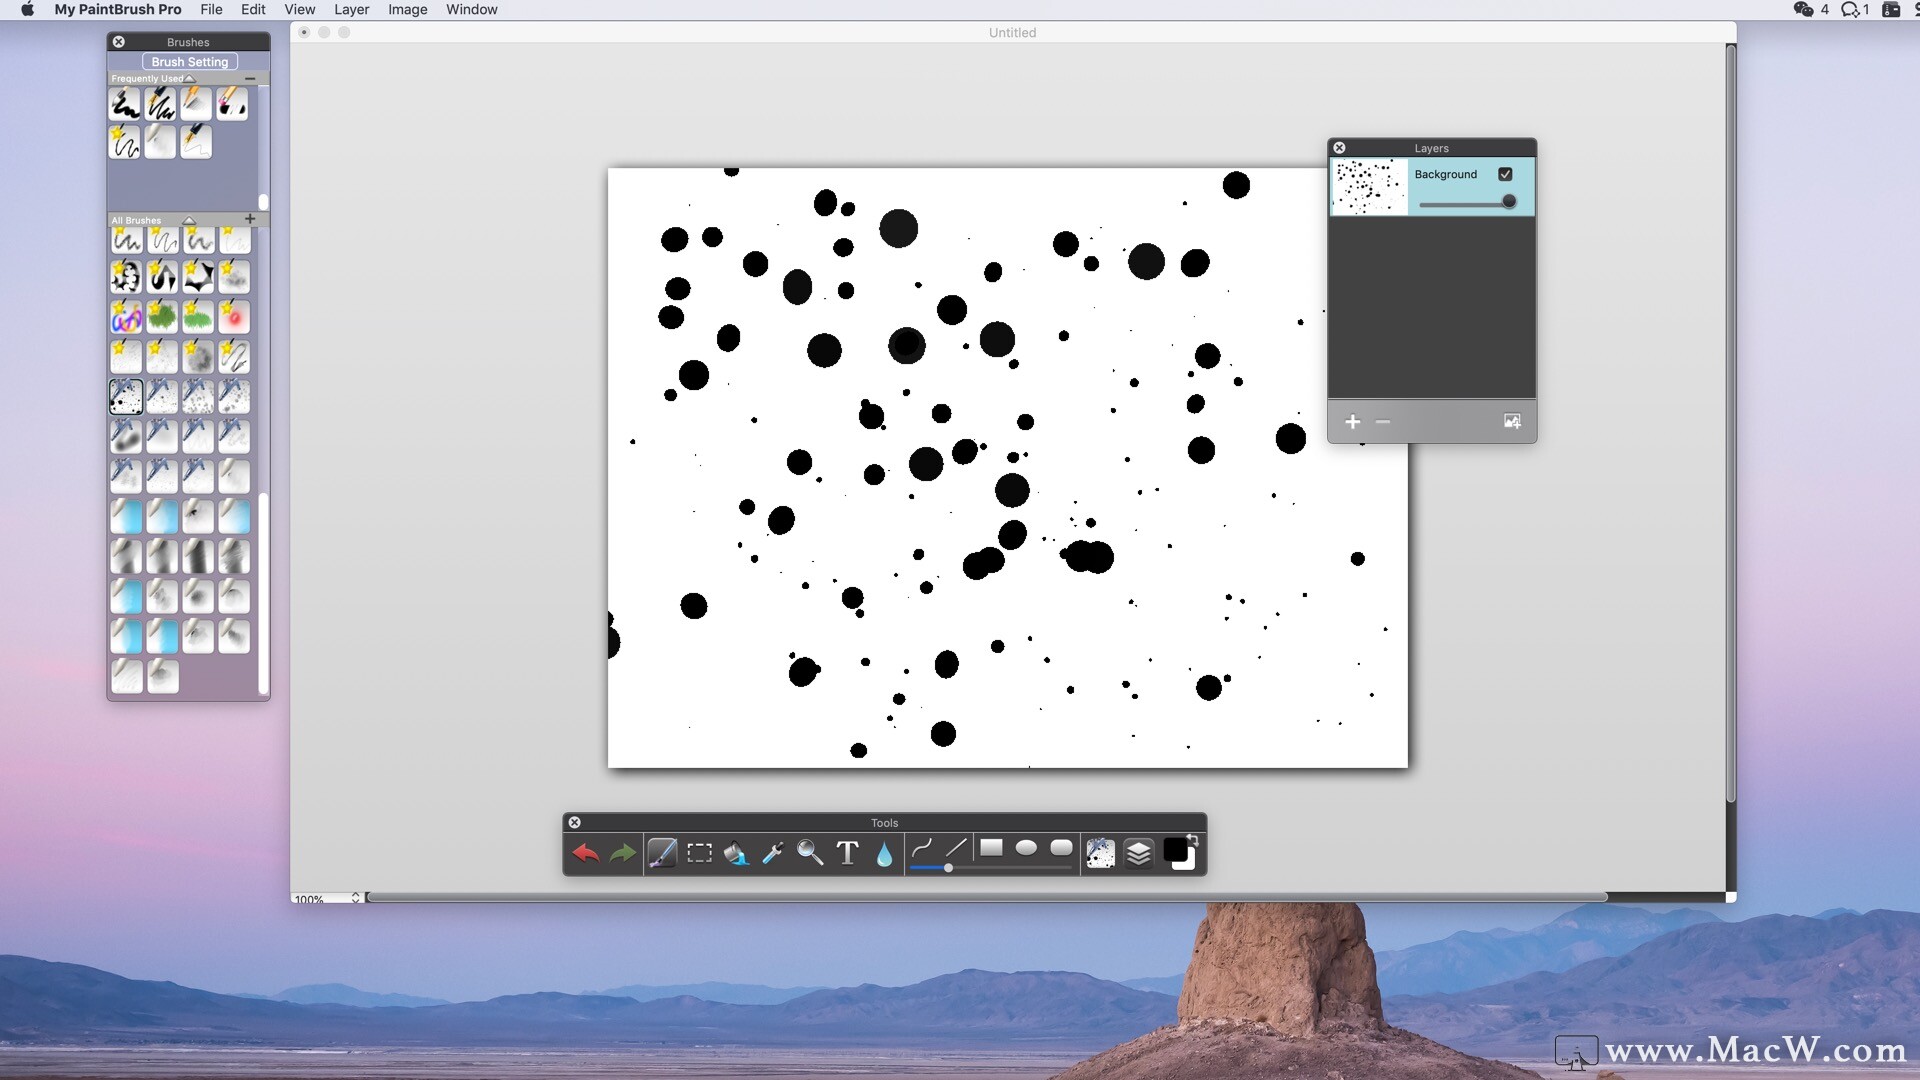Choose the eyedropper color picker tool

(x=773, y=853)
